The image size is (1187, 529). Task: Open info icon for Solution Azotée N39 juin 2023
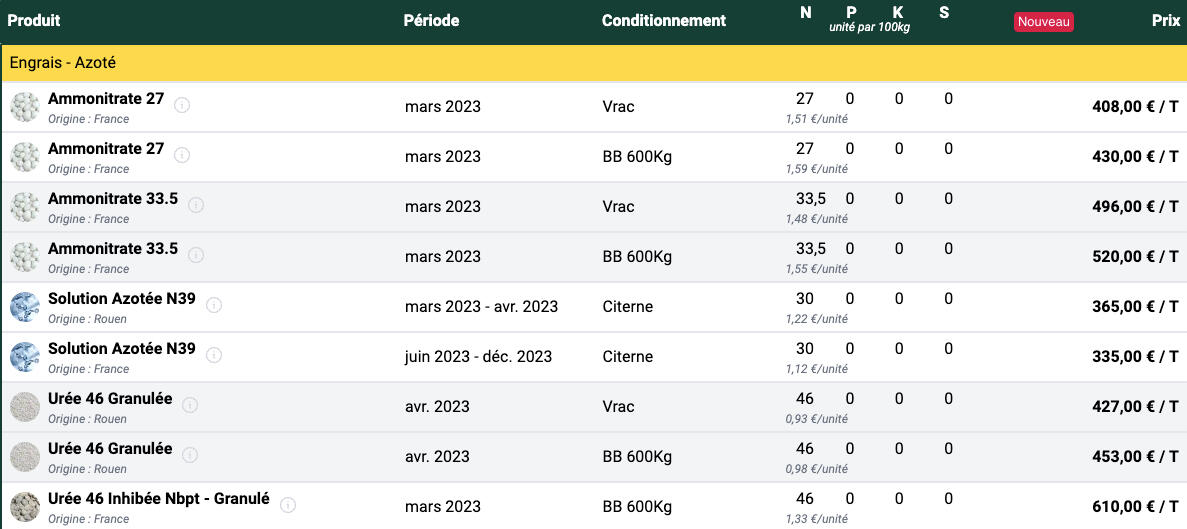tap(214, 354)
